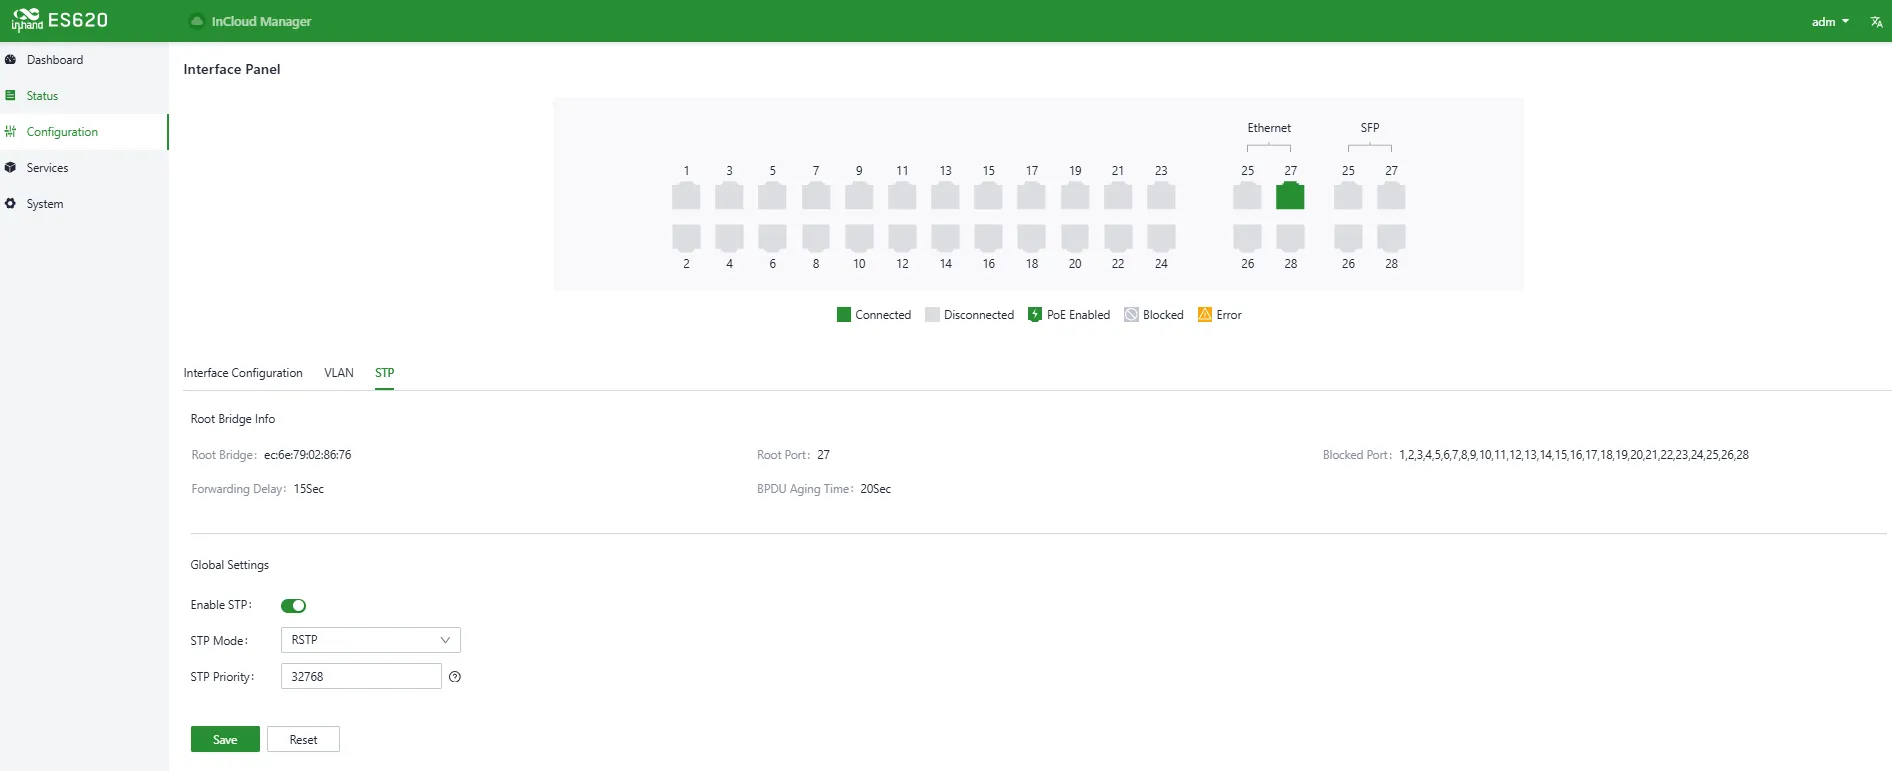Switch to the Interface Configuration tab
Viewport: 1892px width, 771px height.
click(243, 373)
